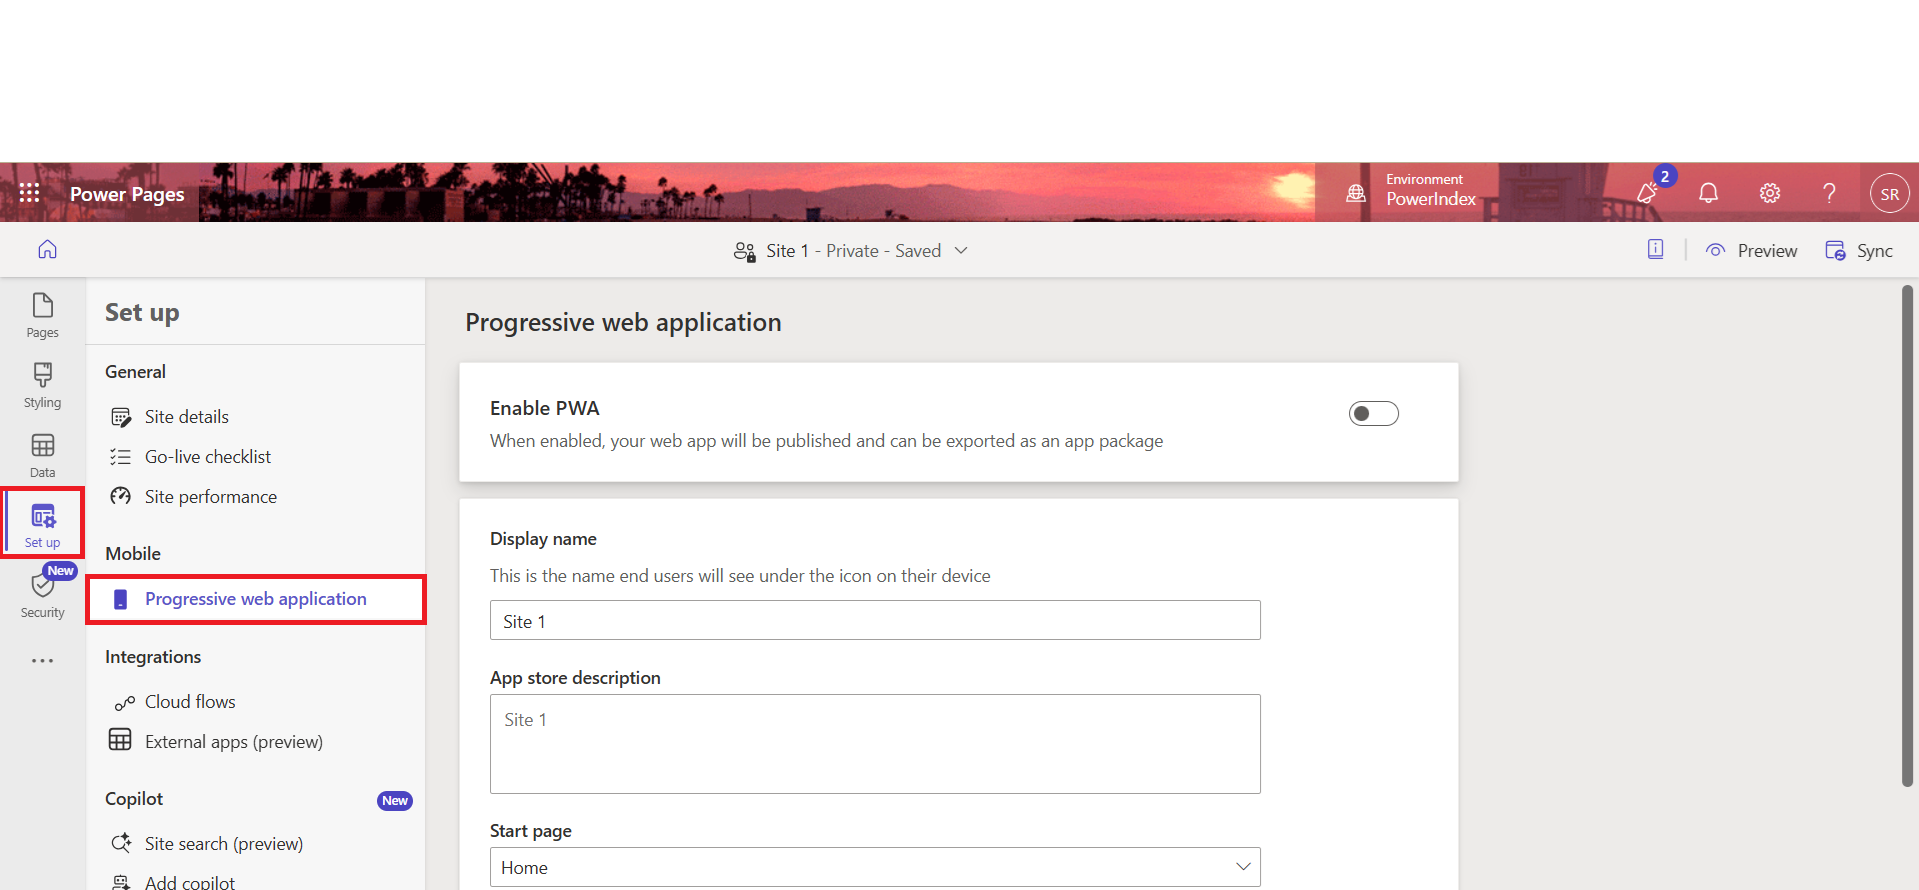
Task: Open the Environment PowerIndex picker
Action: pyautogui.click(x=1412, y=191)
